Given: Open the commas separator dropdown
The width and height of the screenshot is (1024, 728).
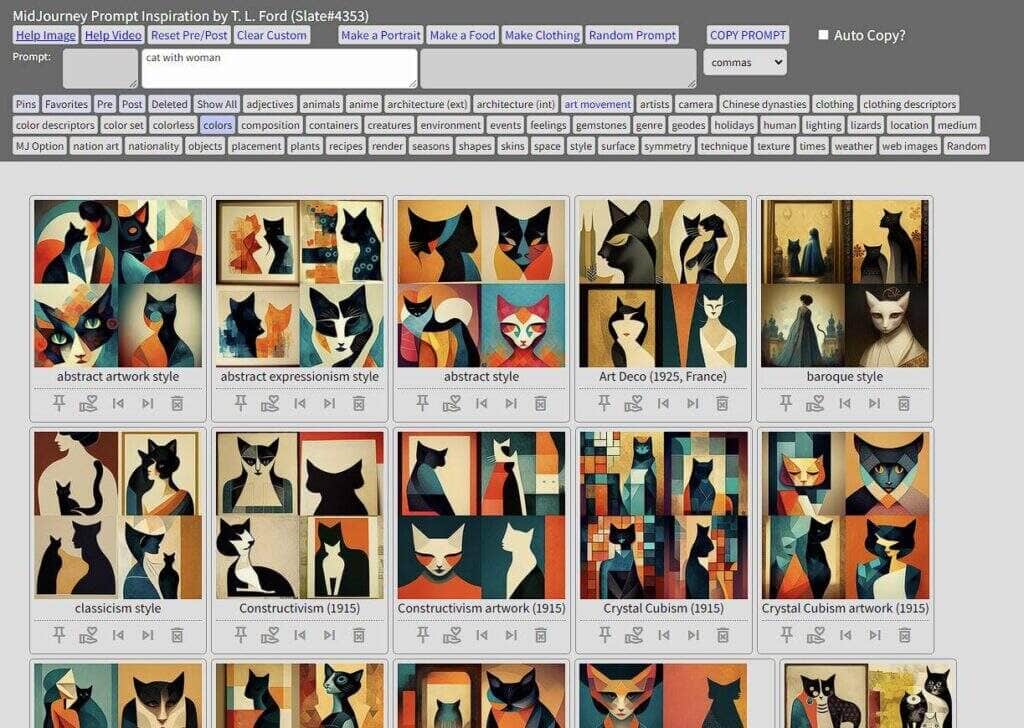Looking at the screenshot, I should point(744,63).
